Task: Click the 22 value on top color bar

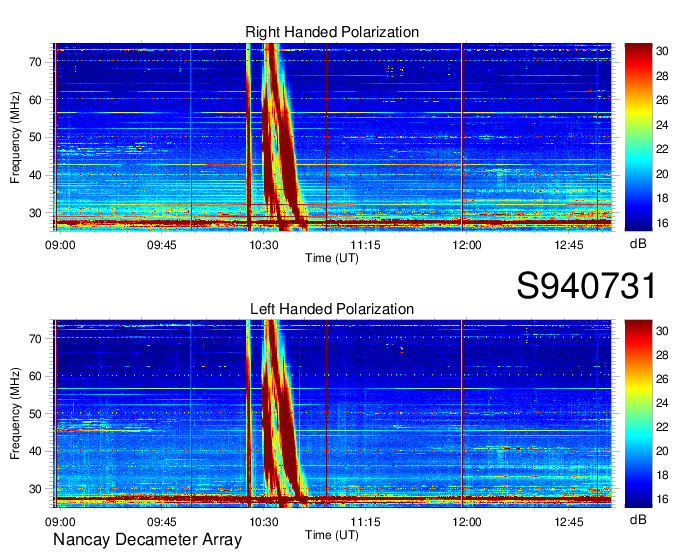Action: [x=662, y=149]
